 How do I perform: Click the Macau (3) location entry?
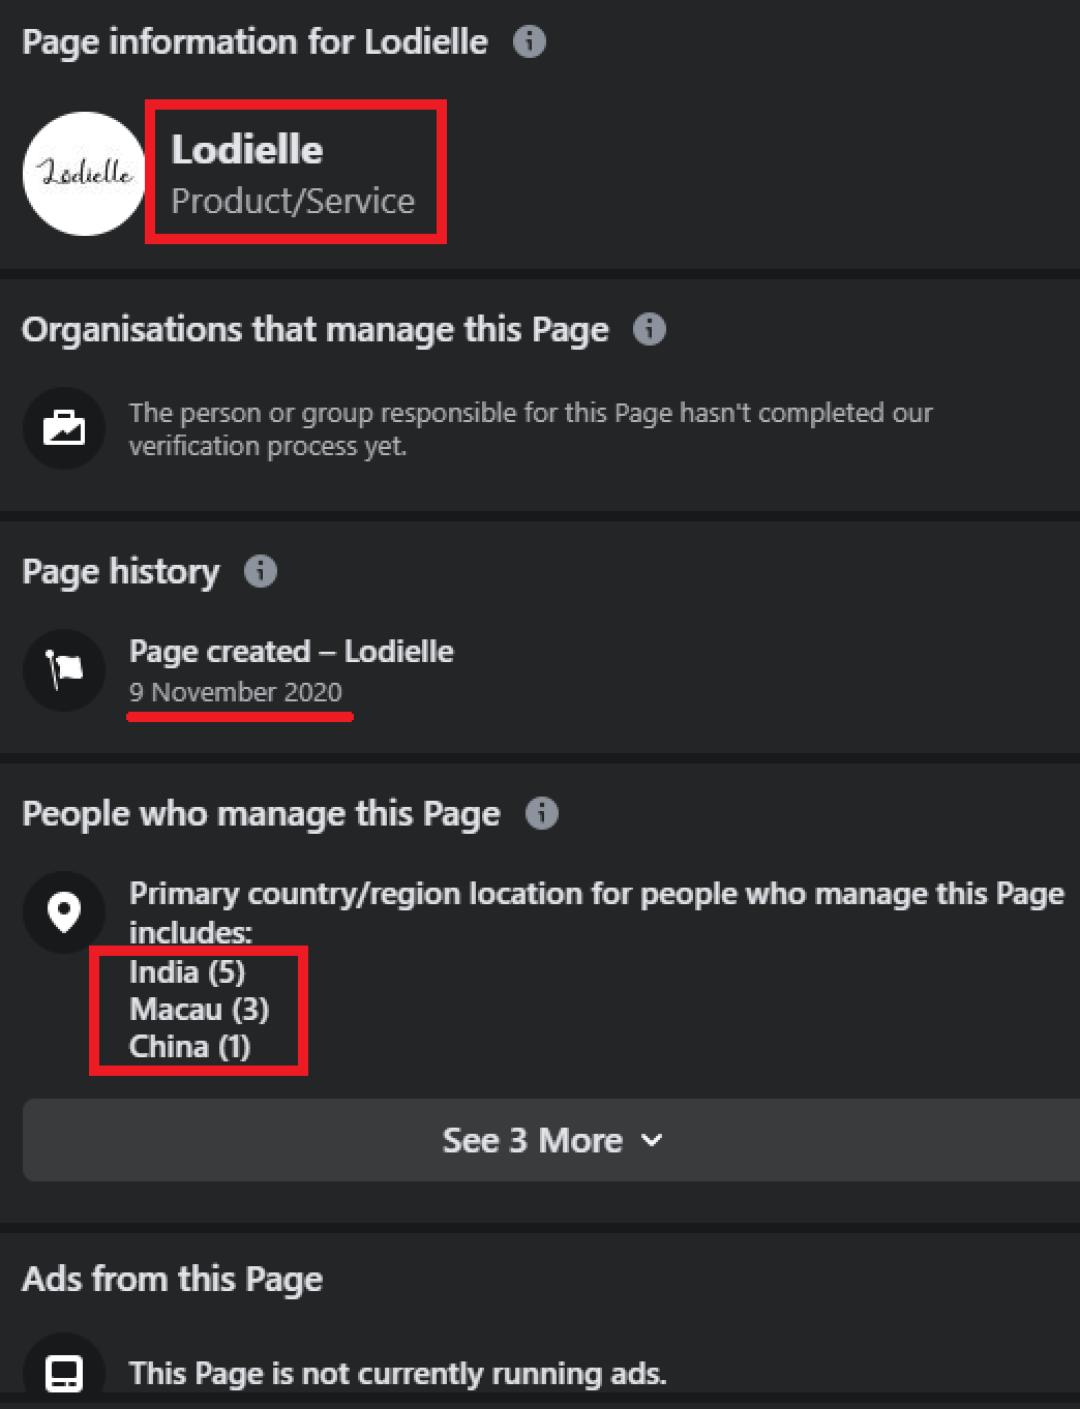[199, 1008]
